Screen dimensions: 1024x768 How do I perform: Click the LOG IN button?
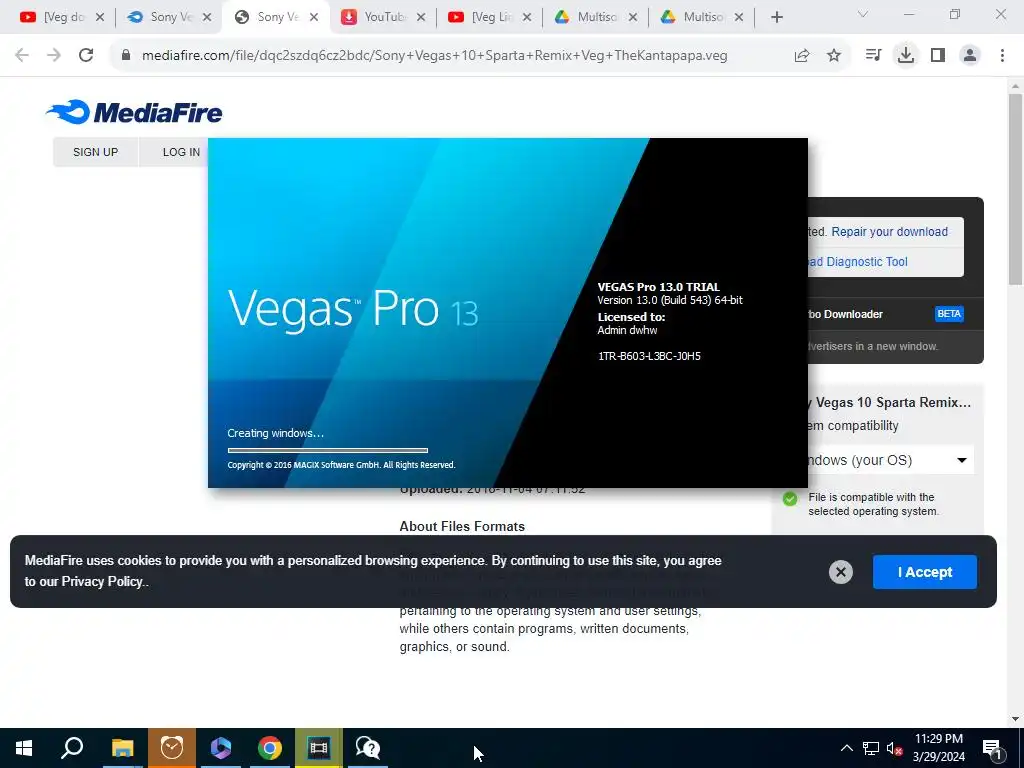(x=181, y=152)
